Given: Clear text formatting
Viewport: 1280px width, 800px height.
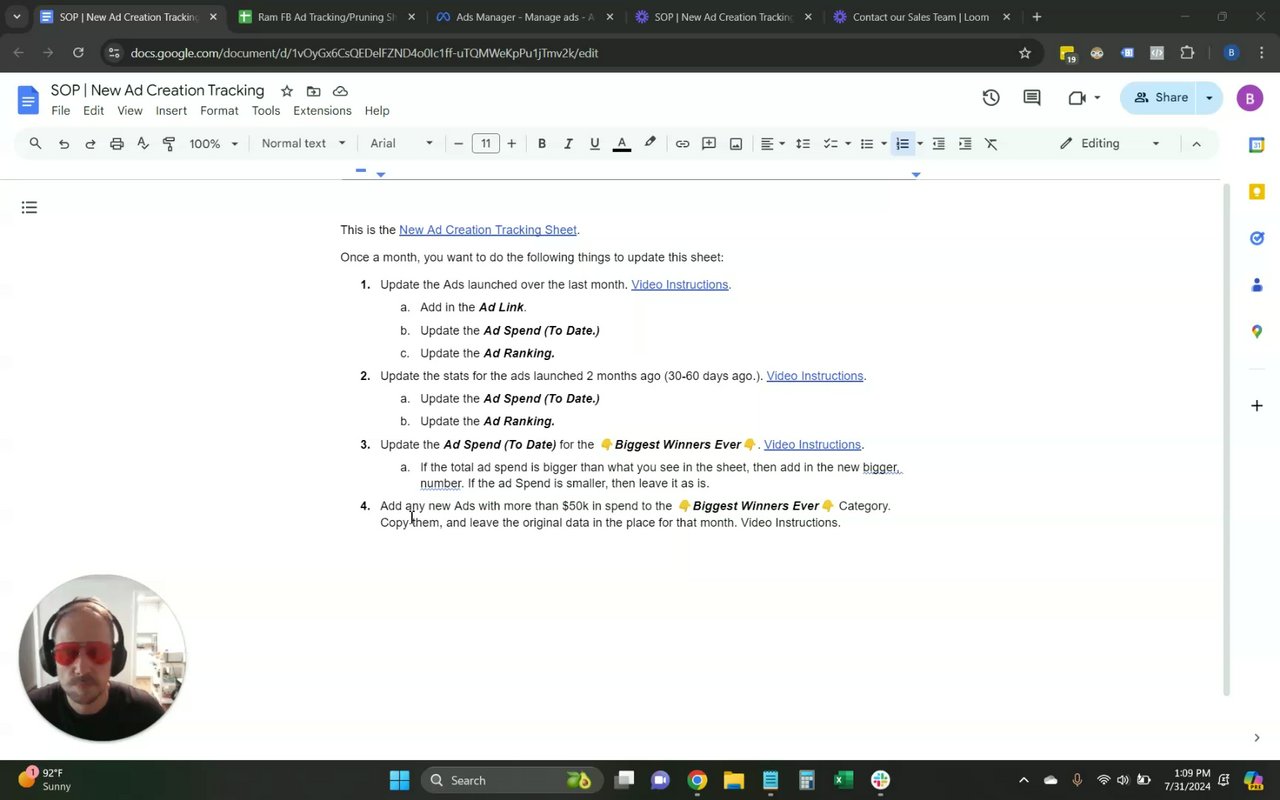Looking at the screenshot, I should (x=991, y=144).
